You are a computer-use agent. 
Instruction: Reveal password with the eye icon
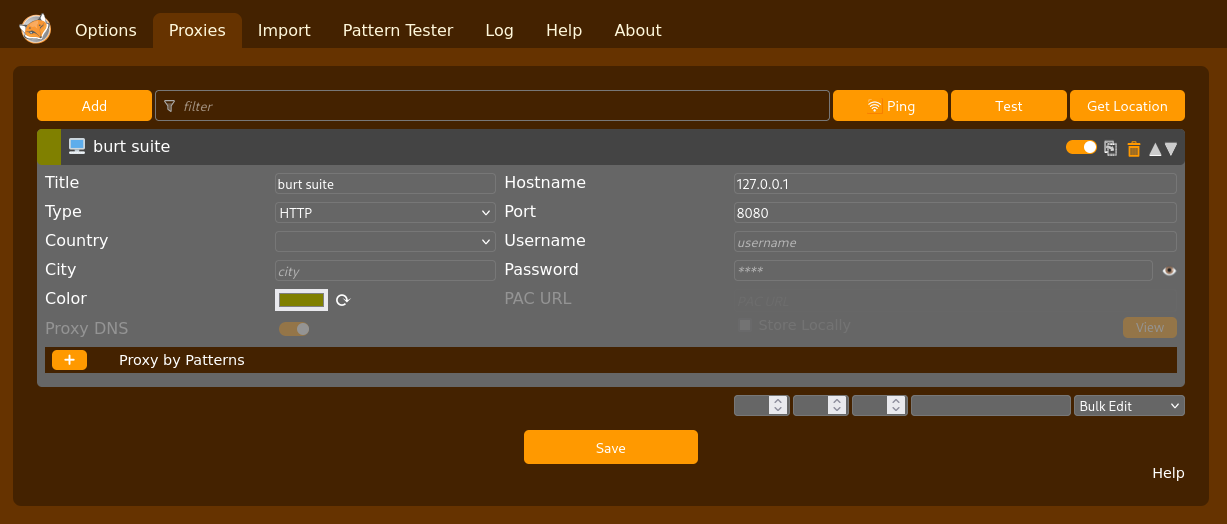pos(1168,271)
